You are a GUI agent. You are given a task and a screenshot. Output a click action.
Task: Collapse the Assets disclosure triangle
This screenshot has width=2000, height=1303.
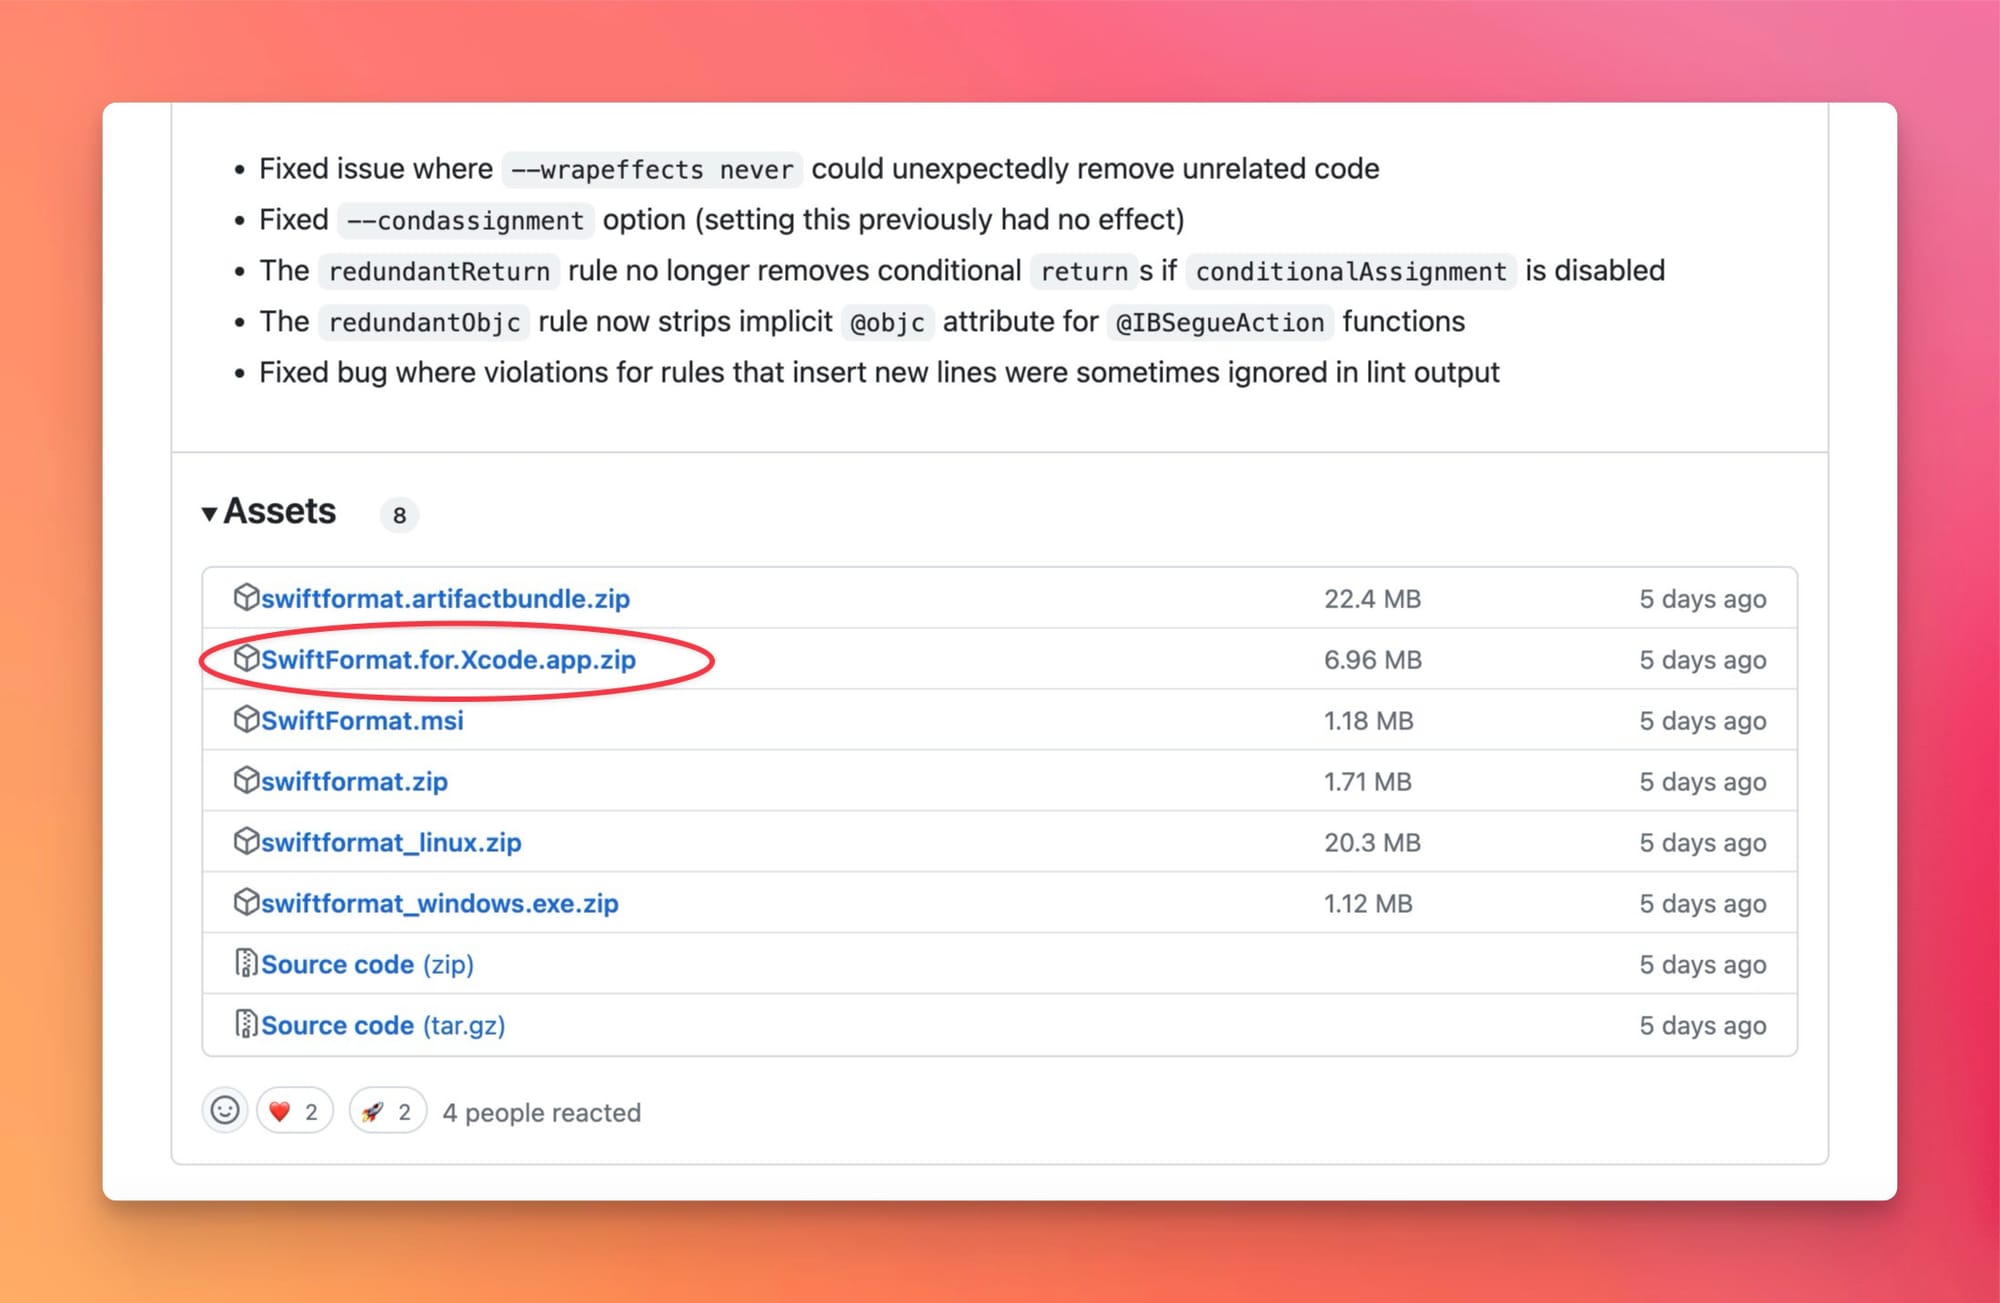coord(209,514)
